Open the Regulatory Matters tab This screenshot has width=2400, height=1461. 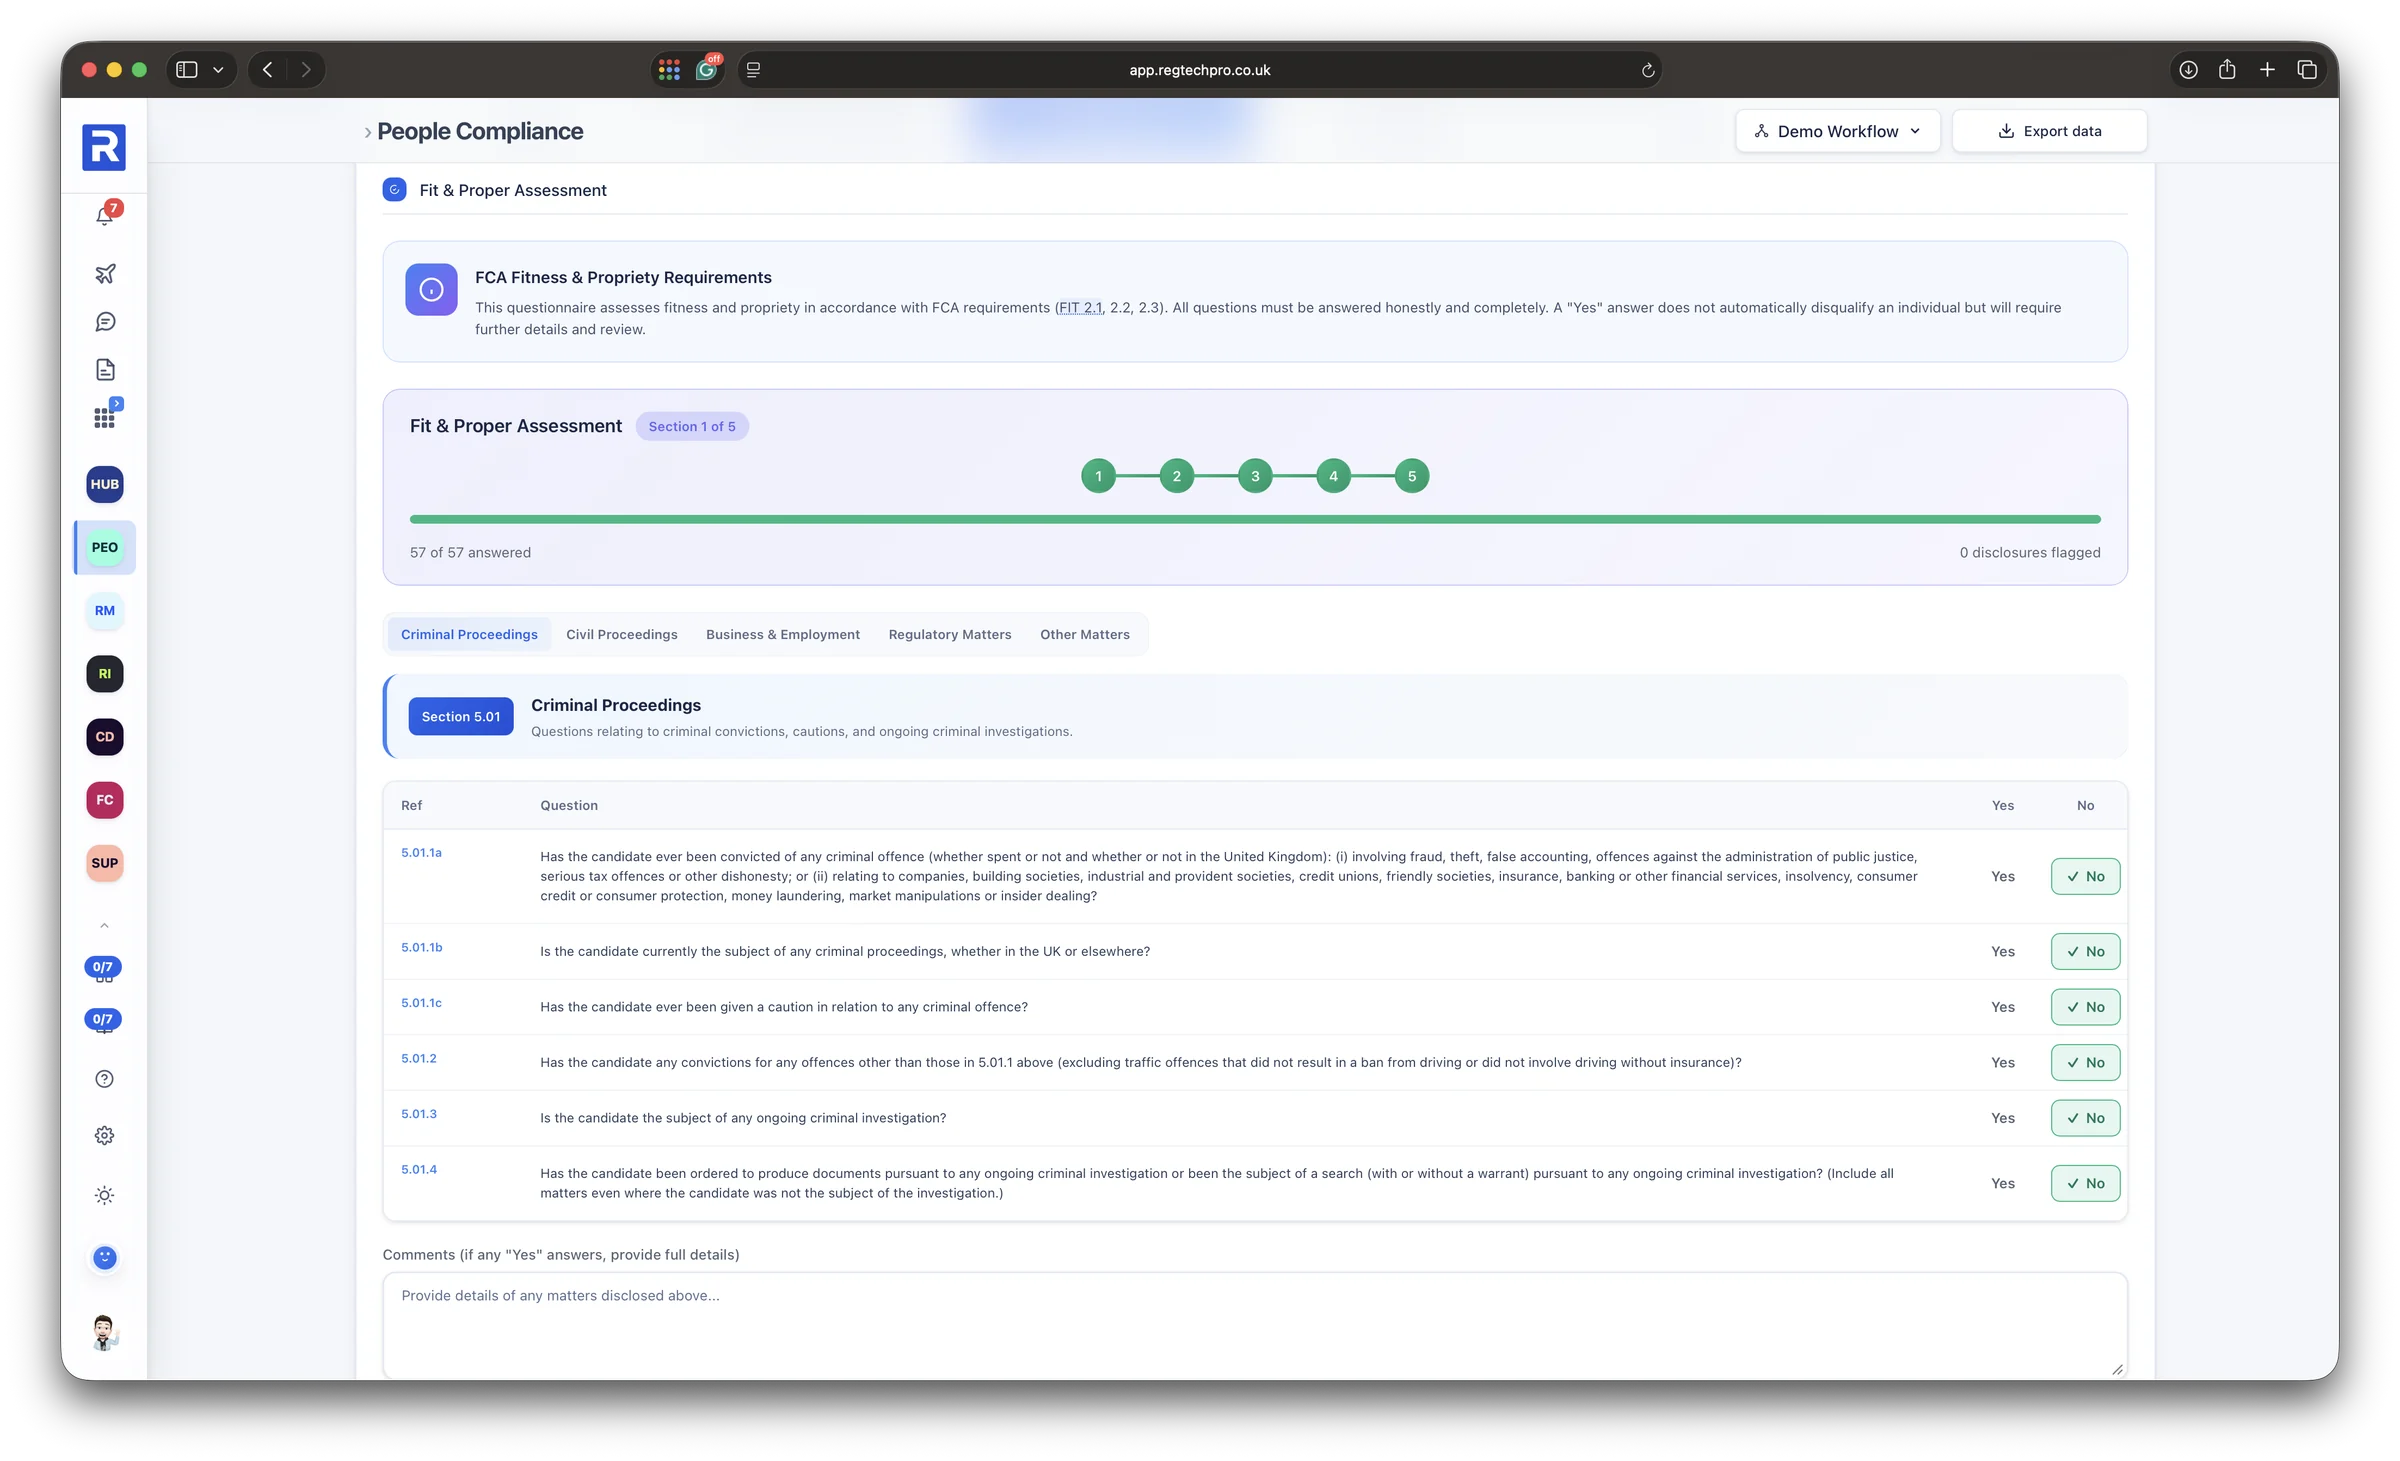(x=949, y=634)
